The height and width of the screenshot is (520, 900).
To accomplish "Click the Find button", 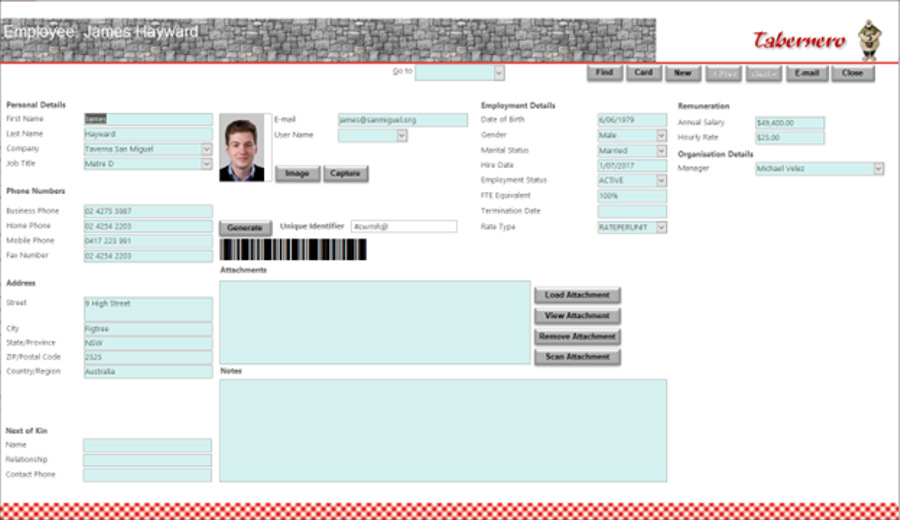I will pyautogui.click(x=604, y=73).
